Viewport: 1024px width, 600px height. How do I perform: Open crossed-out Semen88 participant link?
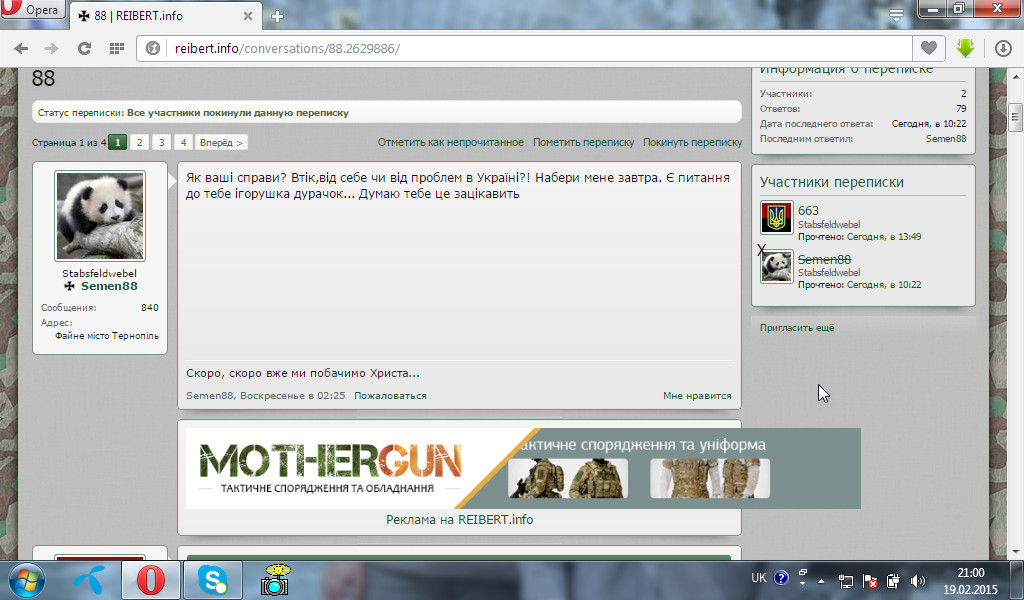tap(824, 259)
